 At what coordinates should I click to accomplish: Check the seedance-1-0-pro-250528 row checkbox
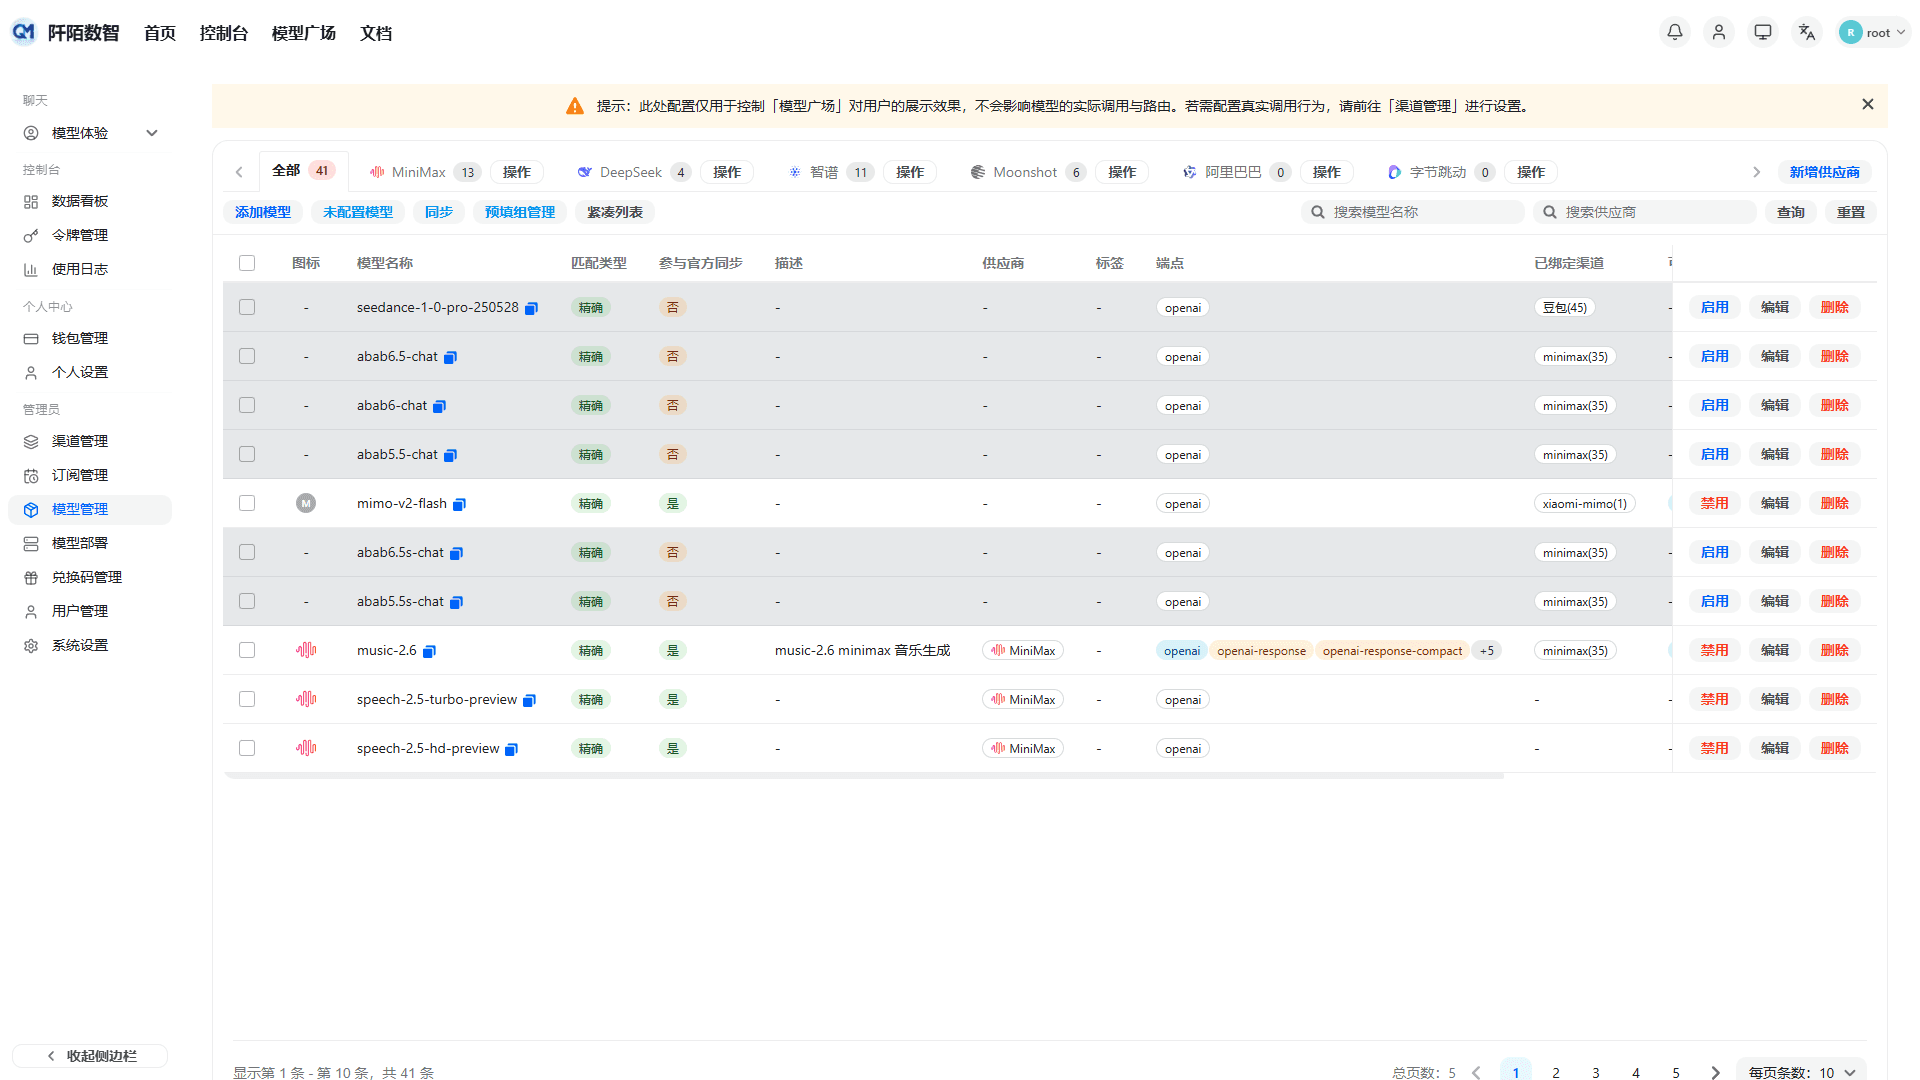[247, 307]
